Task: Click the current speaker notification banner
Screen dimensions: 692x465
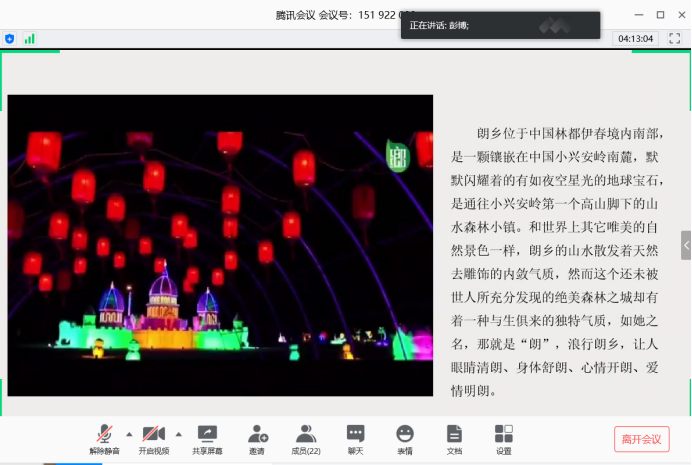Action: pyautogui.click(x=500, y=25)
